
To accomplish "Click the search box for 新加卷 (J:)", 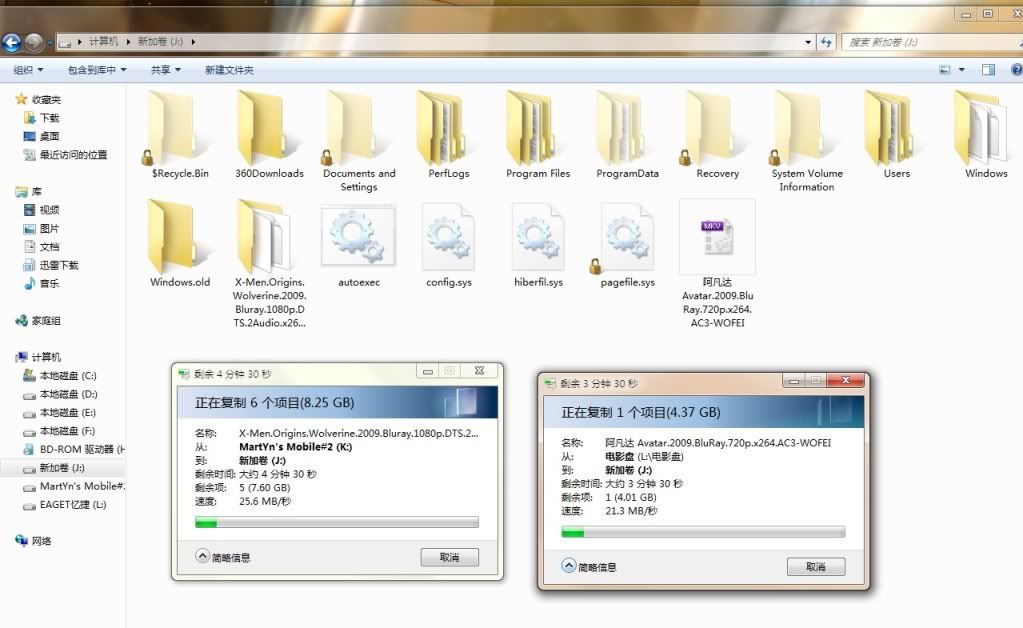I will click(925, 42).
